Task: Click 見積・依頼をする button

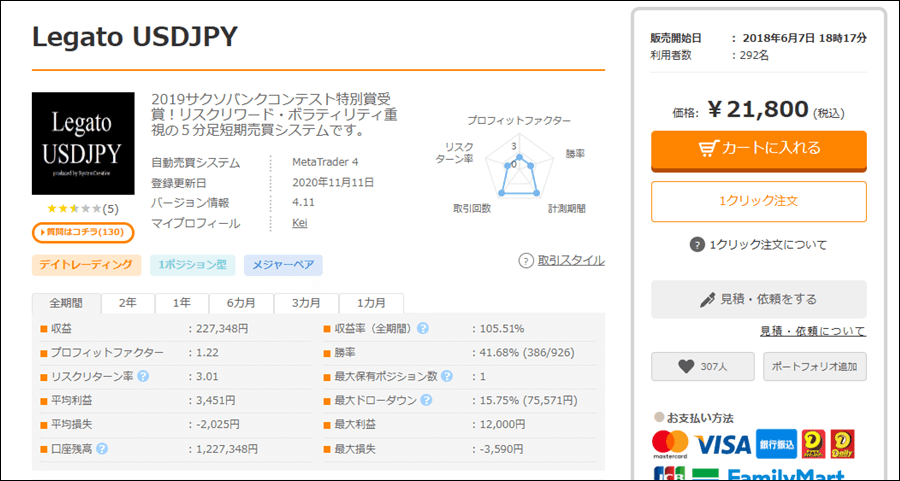Action: point(758,299)
